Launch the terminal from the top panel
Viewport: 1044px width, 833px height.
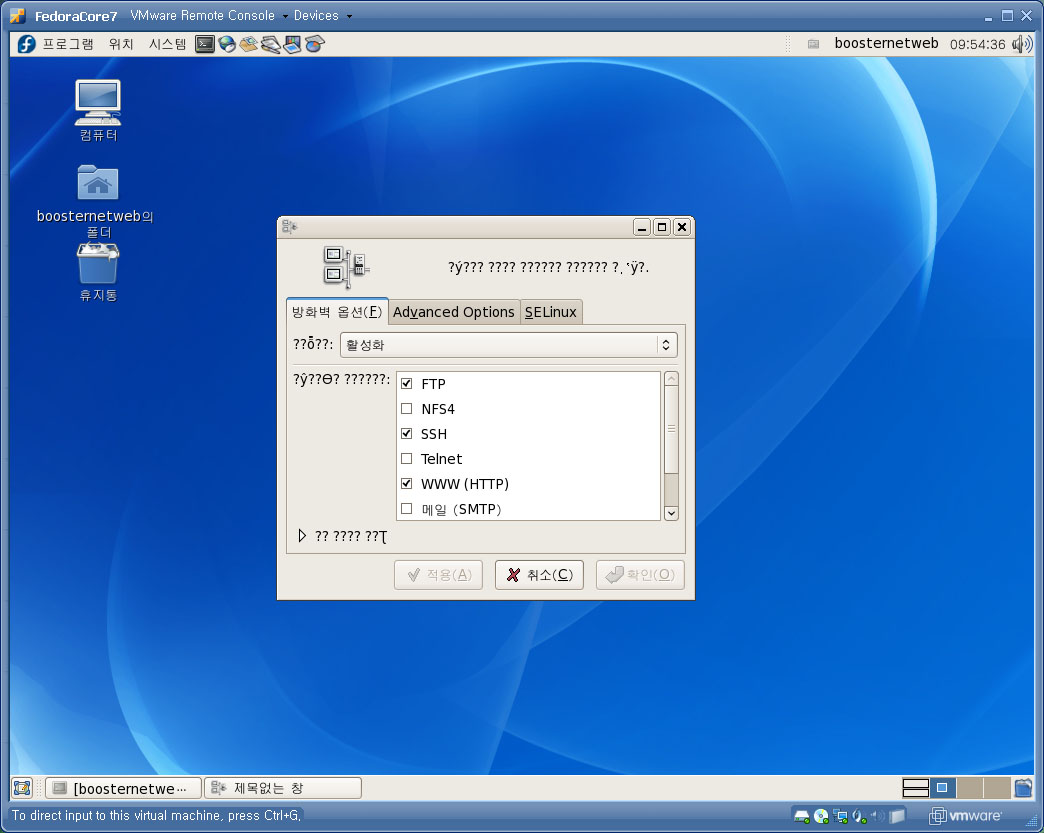205,44
